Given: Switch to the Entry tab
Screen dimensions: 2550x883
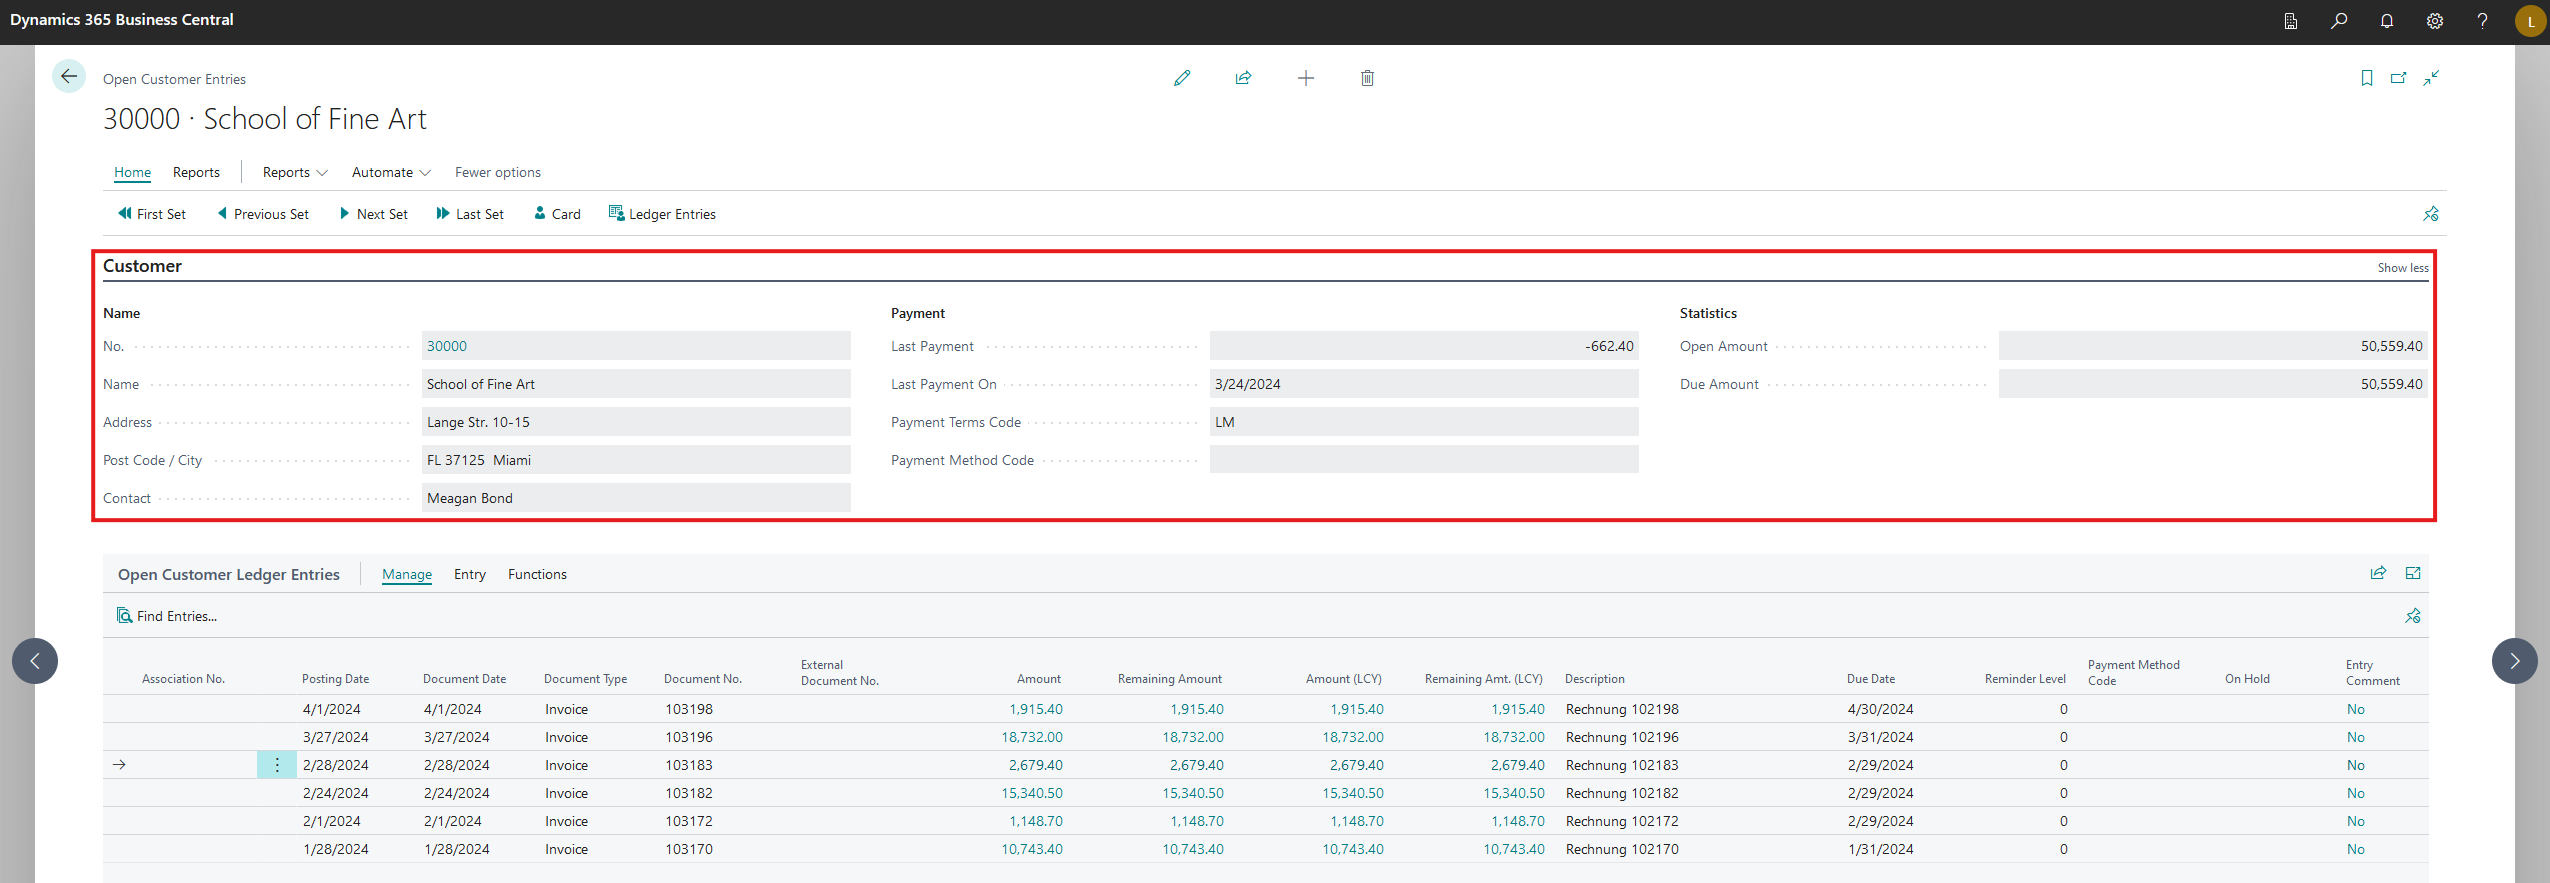Looking at the screenshot, I should click(469, 574).
